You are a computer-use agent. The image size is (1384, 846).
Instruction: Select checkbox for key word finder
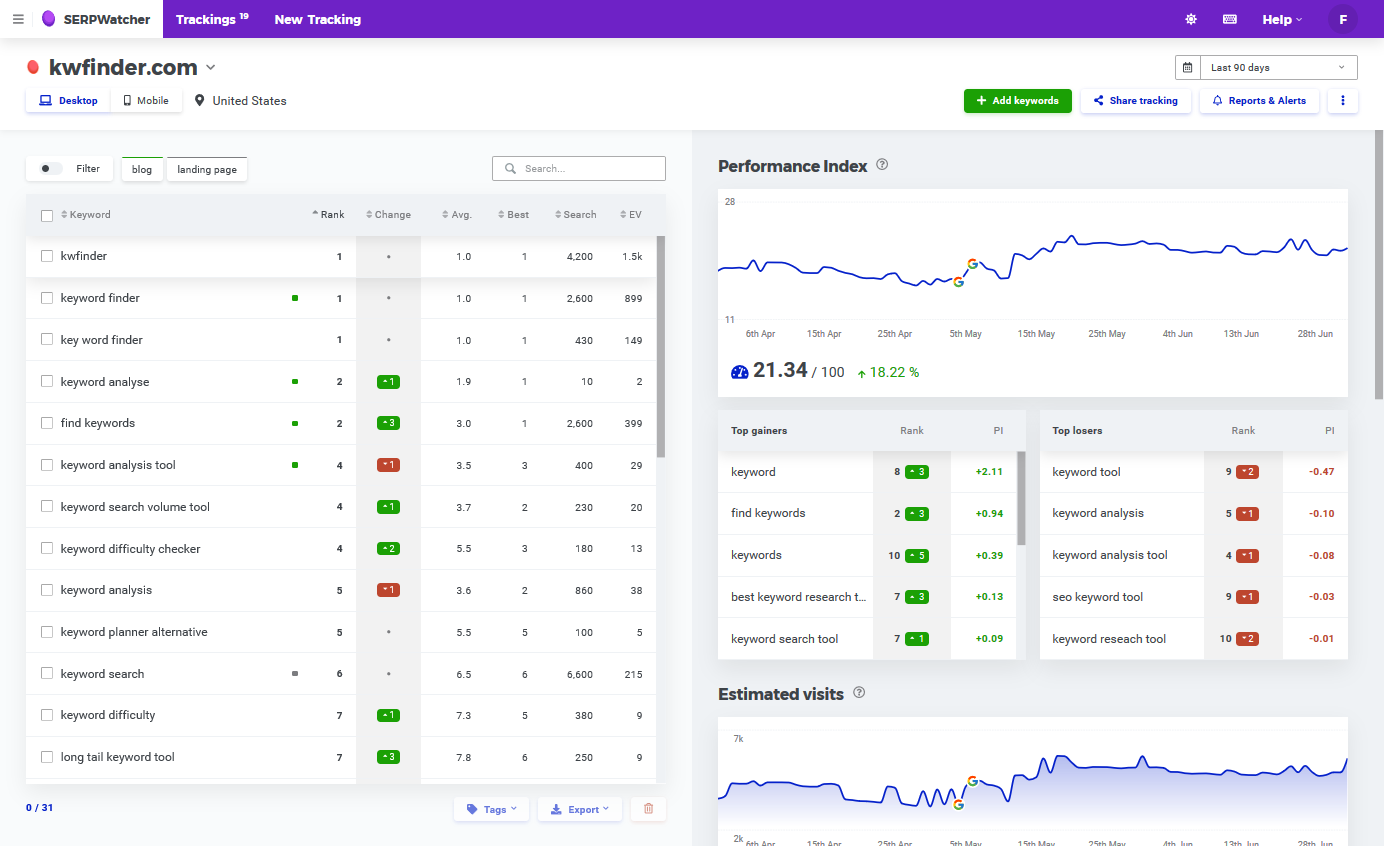[x=47, y=340]
